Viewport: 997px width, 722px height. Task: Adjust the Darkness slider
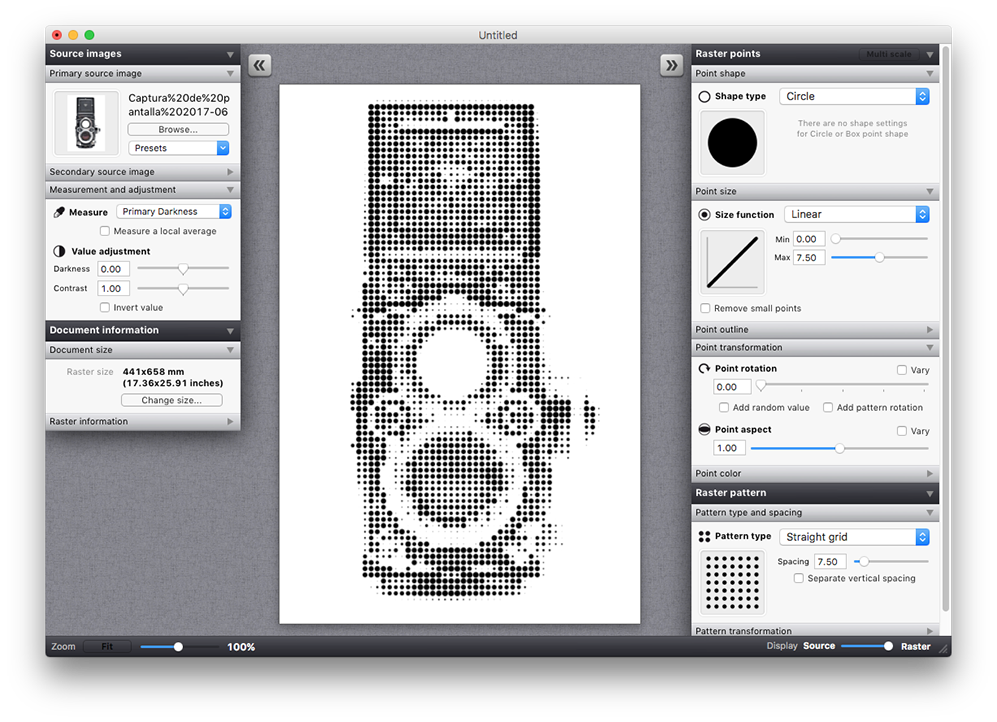(183, 269)
